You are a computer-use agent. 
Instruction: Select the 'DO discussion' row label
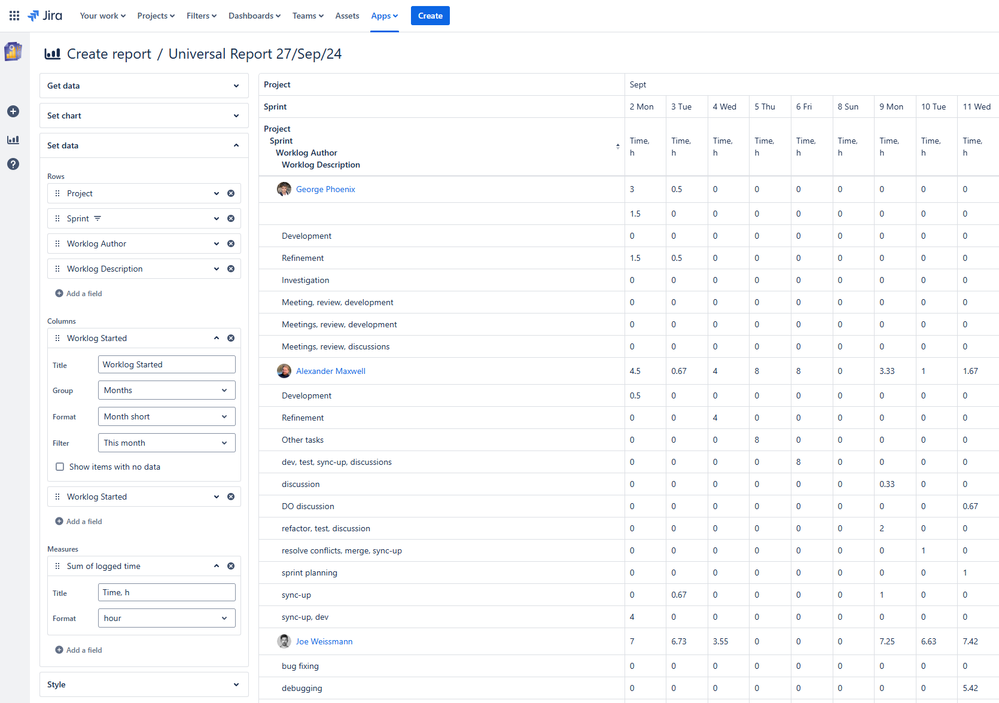(x=308, y=506)
